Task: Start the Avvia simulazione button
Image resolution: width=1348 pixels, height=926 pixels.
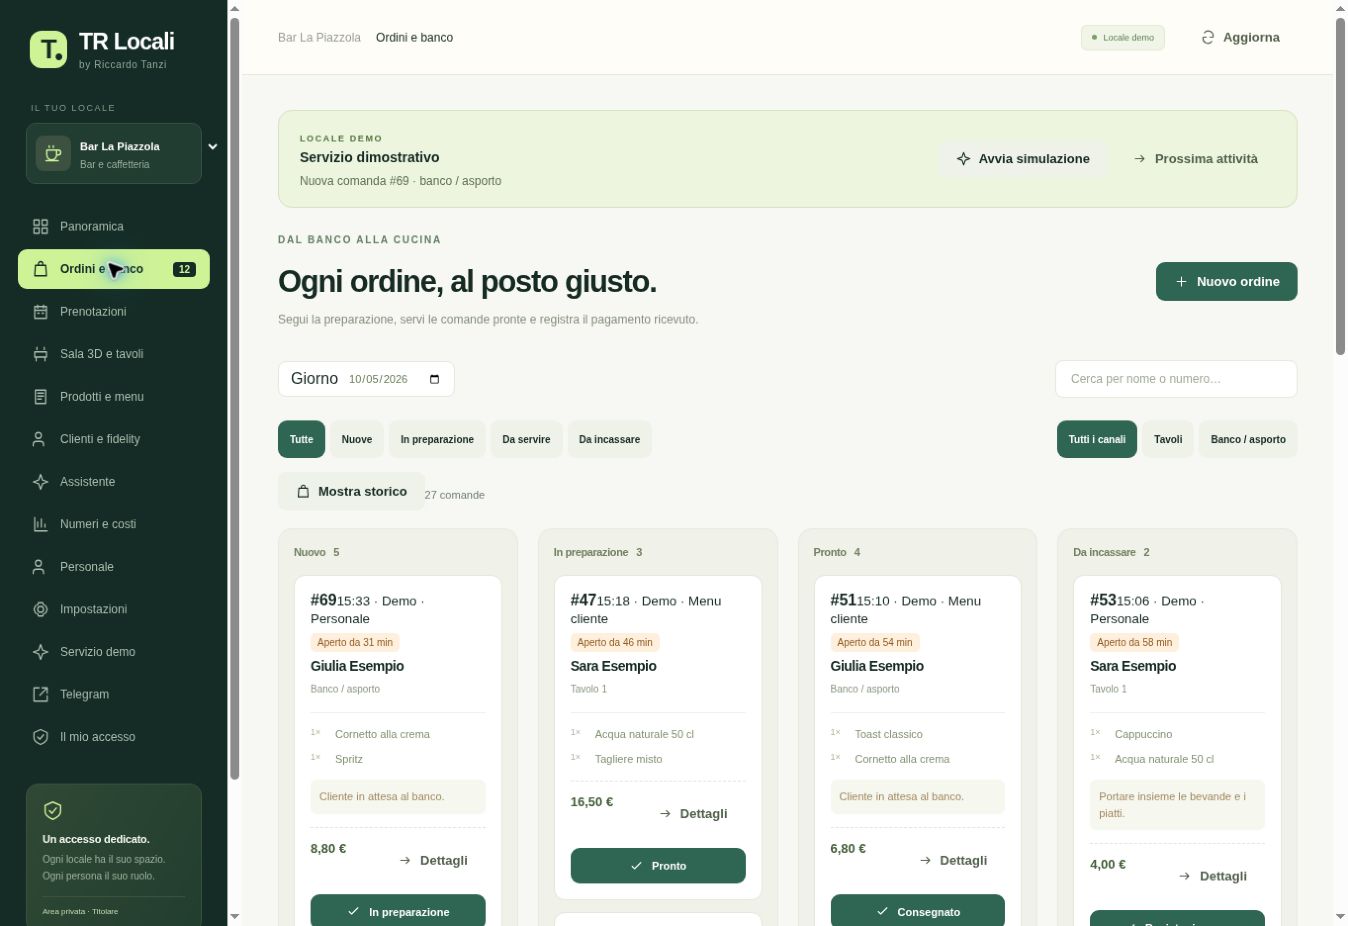Action: pos(1023,158)
